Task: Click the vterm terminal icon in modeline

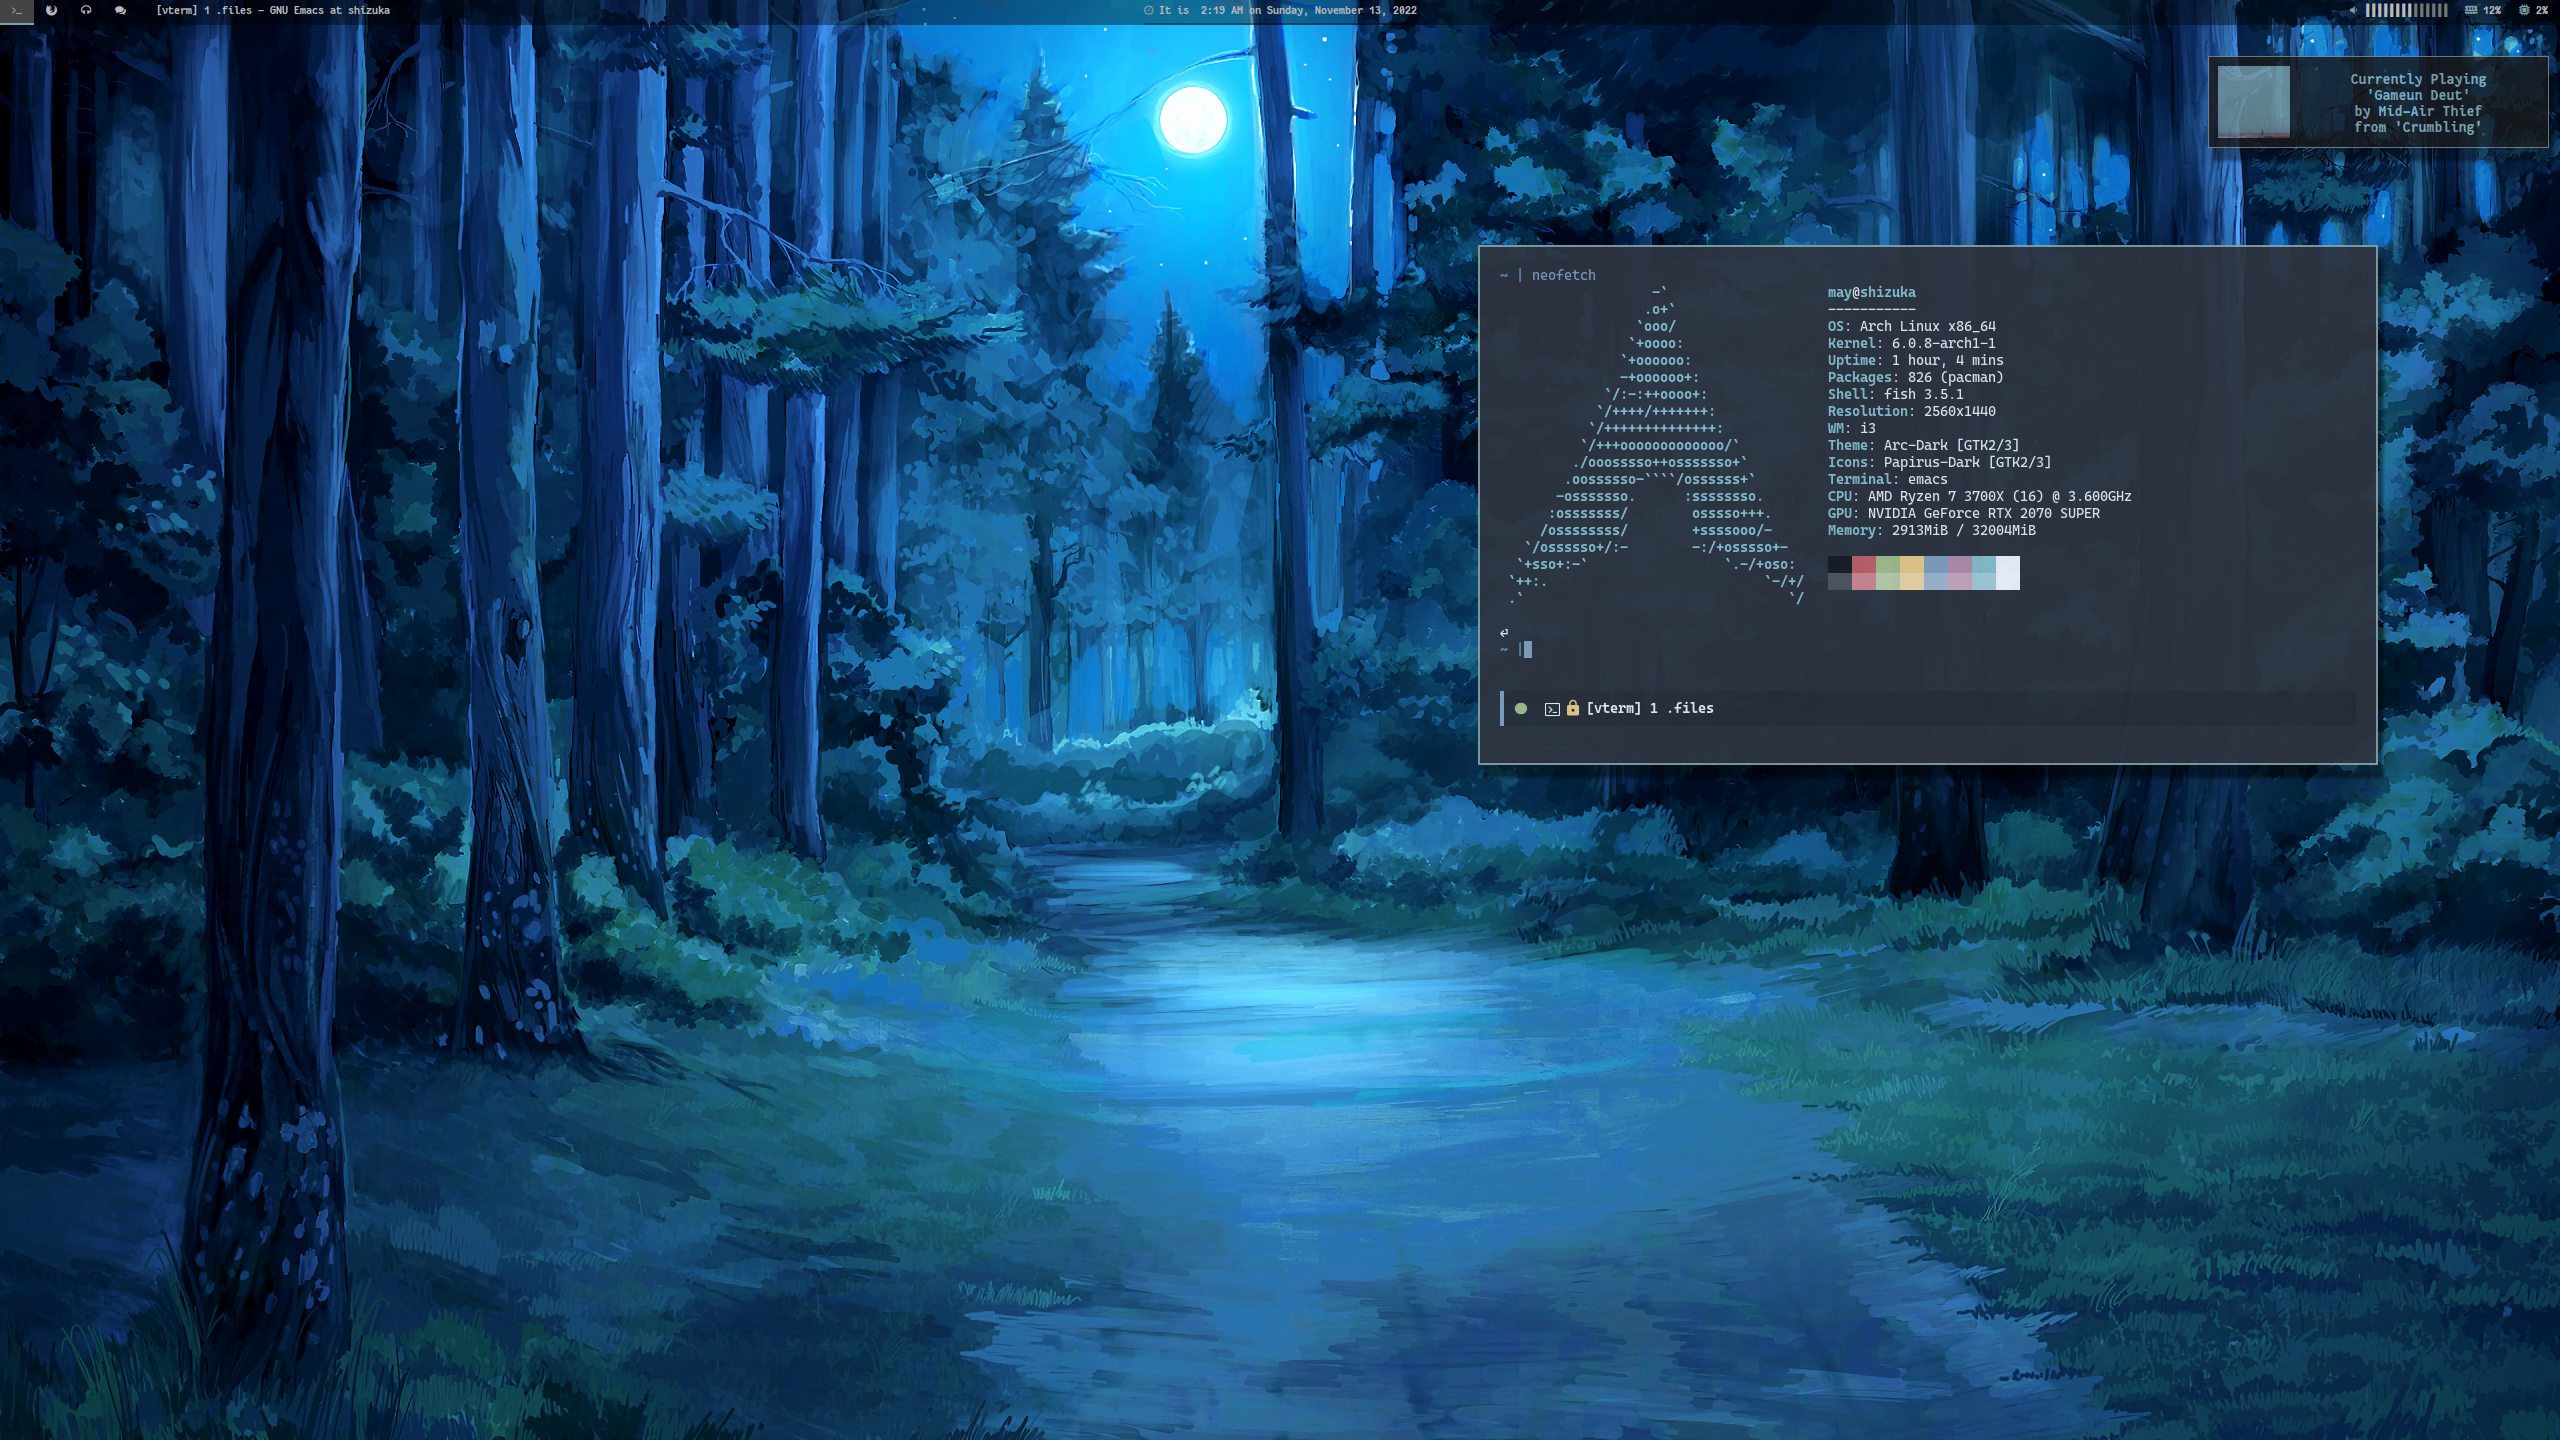Action: tap(1552, 709)
